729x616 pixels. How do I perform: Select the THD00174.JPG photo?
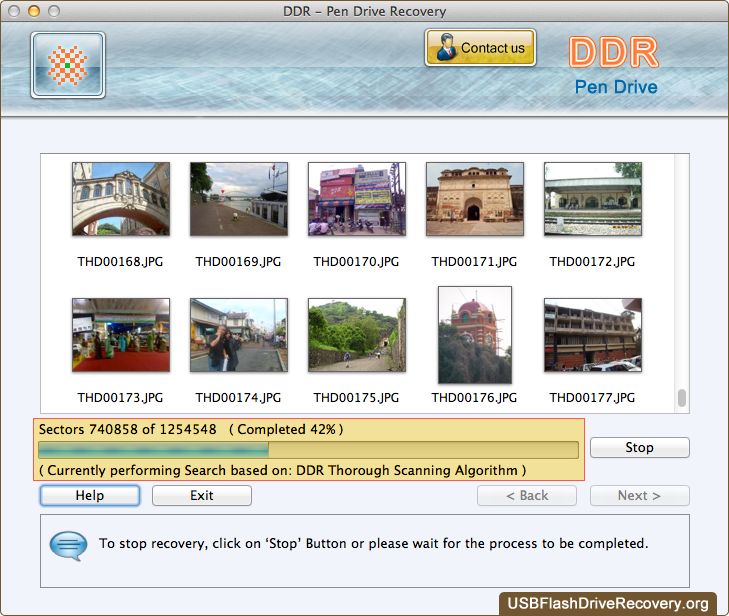(239, 335)
